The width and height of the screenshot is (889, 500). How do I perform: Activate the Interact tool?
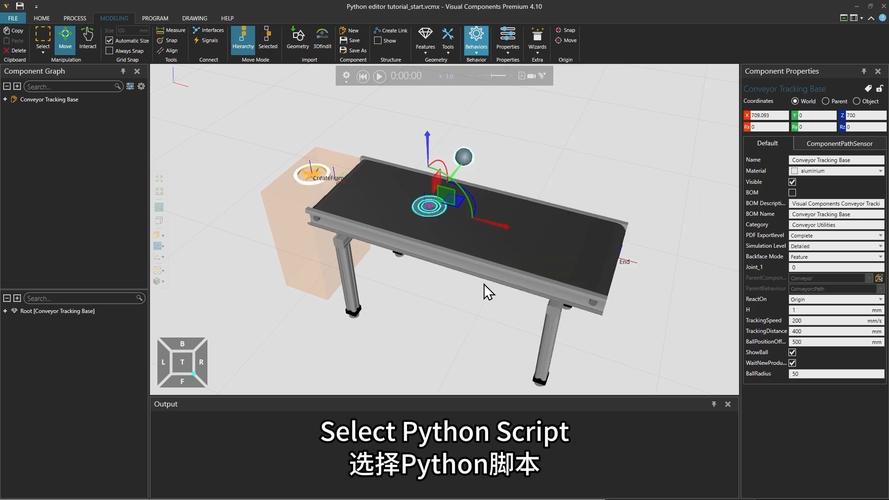87,39
